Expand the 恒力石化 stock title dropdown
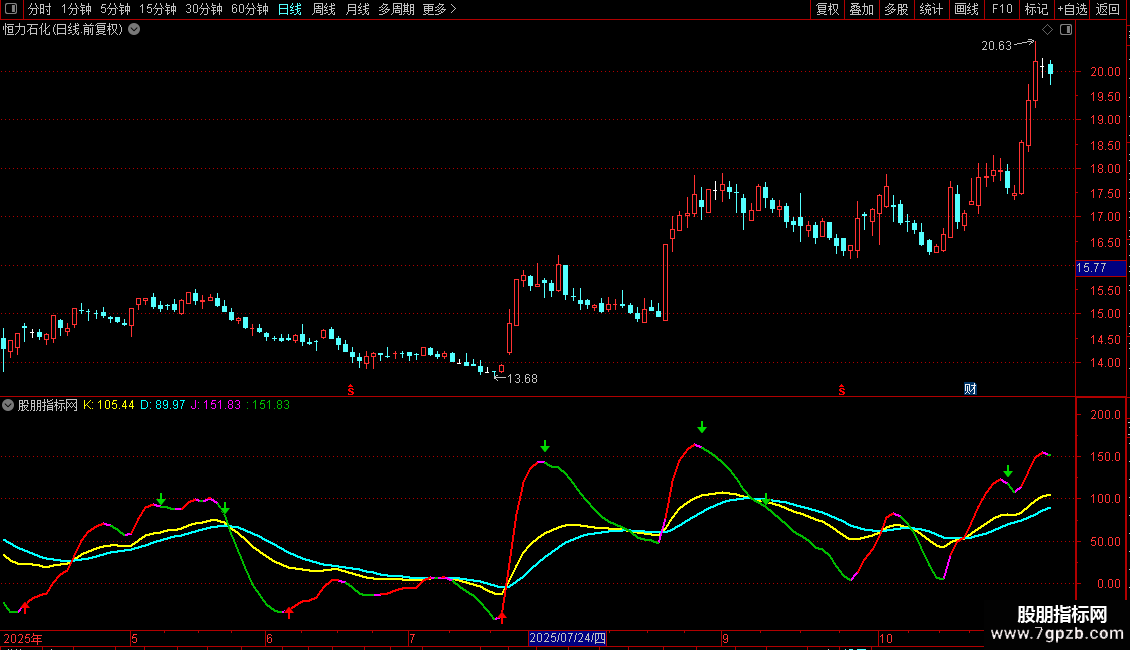Image resolution: width=1130 pixels, height=650 pixels. pyautogui.click(x=134, y=29)
